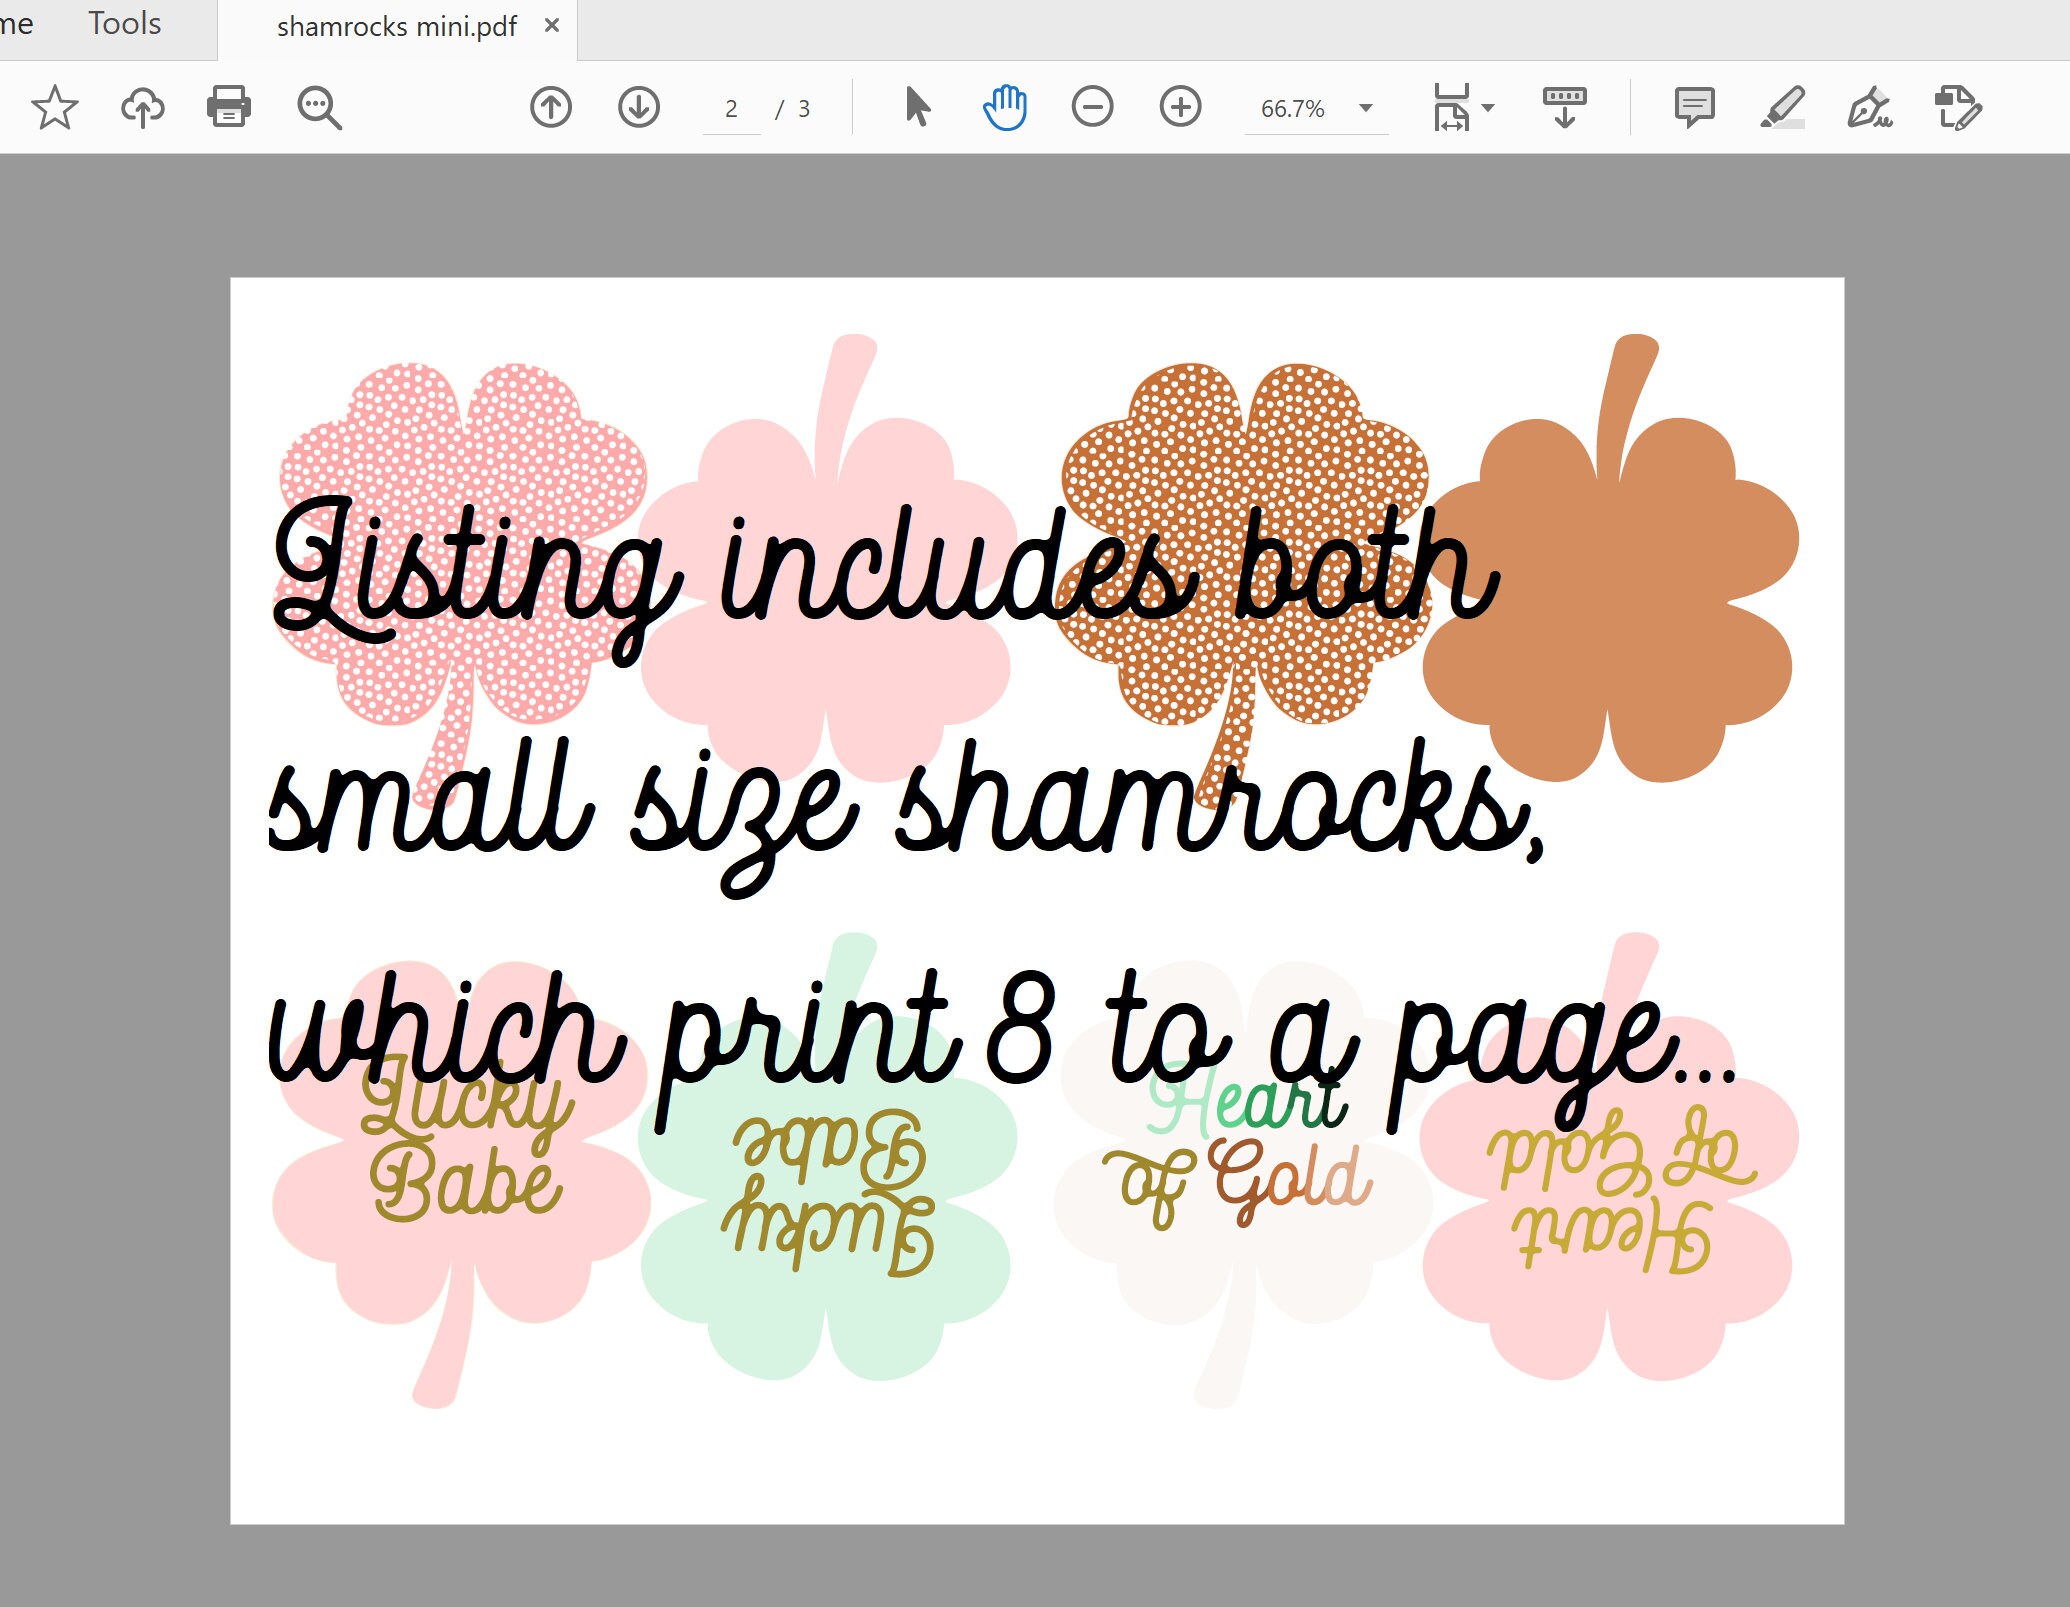Switch to the selection arrow tool
The image size is (2070, 1607).
916,107
